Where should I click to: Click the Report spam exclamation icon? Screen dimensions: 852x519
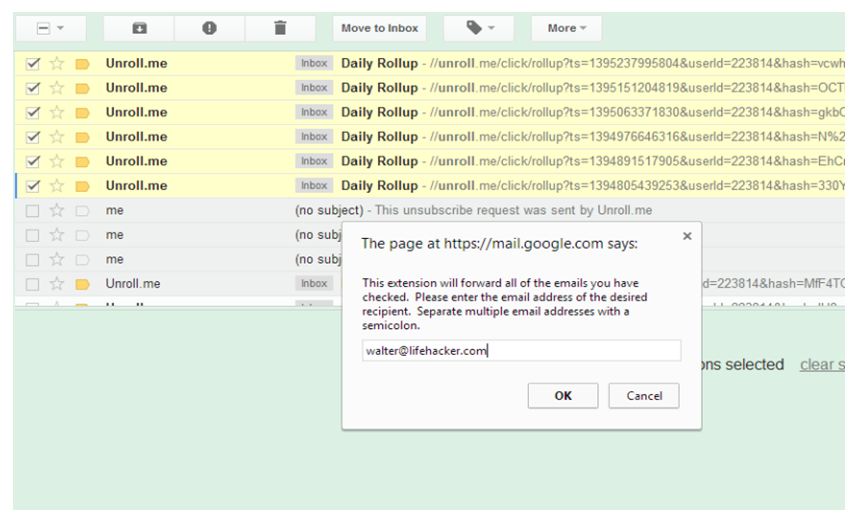click(209, 28)
